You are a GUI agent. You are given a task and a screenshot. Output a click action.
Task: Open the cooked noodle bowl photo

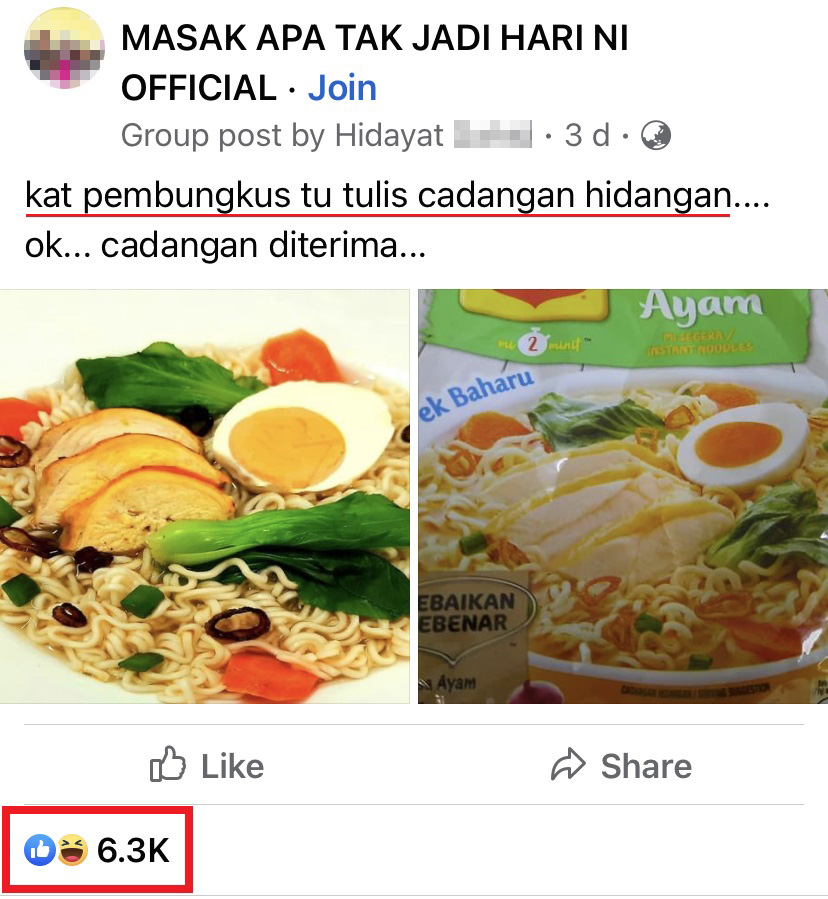[205, 497]
